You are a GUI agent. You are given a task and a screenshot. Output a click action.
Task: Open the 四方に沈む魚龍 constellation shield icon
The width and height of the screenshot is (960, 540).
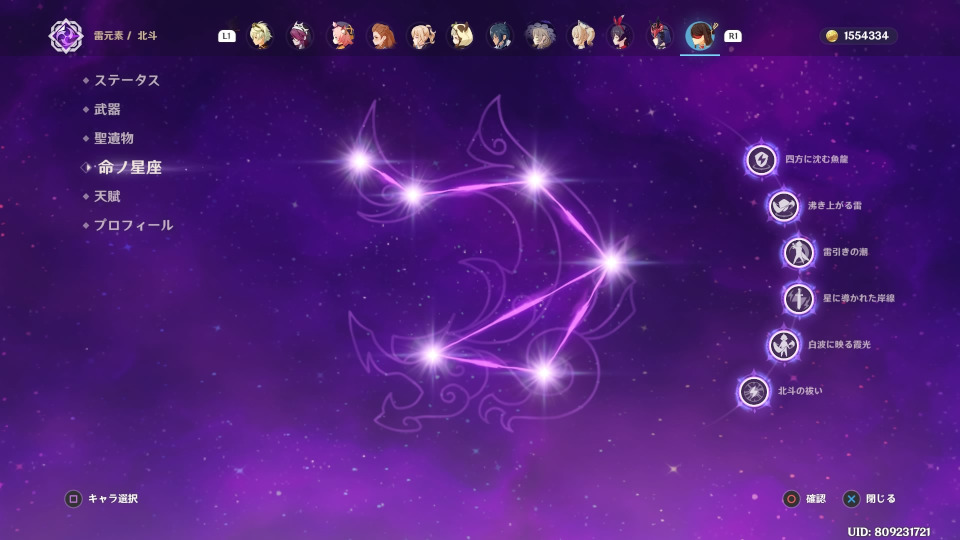761,160
